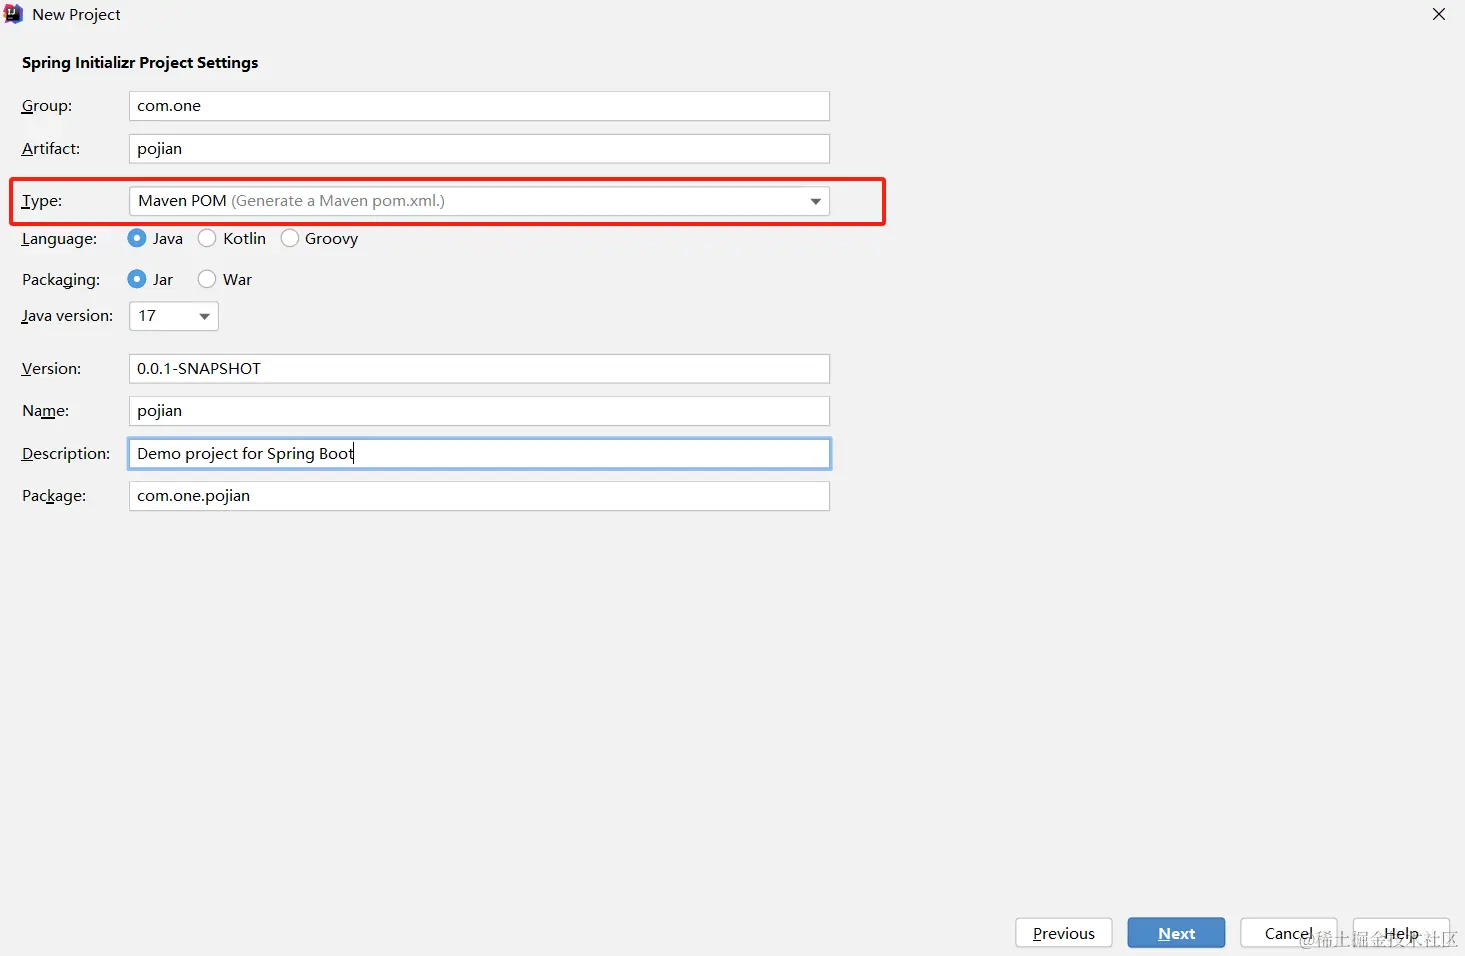
Task: Click the Type label
Action: coord(42,201)
